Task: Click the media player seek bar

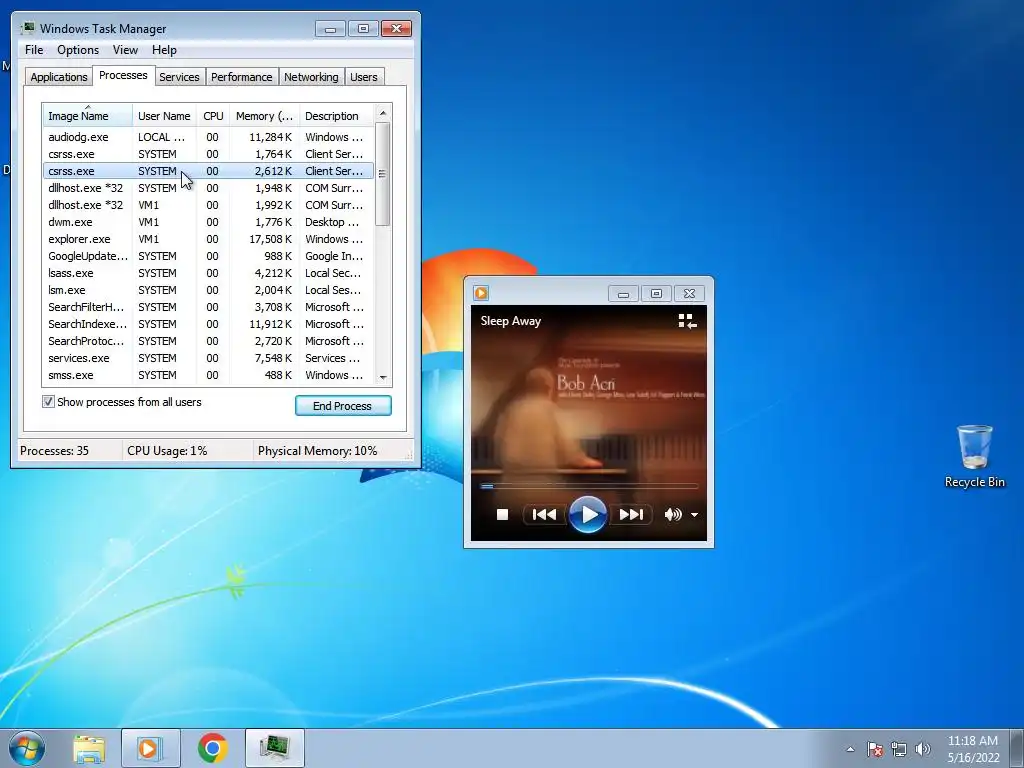Action: [x=588, y=486]
